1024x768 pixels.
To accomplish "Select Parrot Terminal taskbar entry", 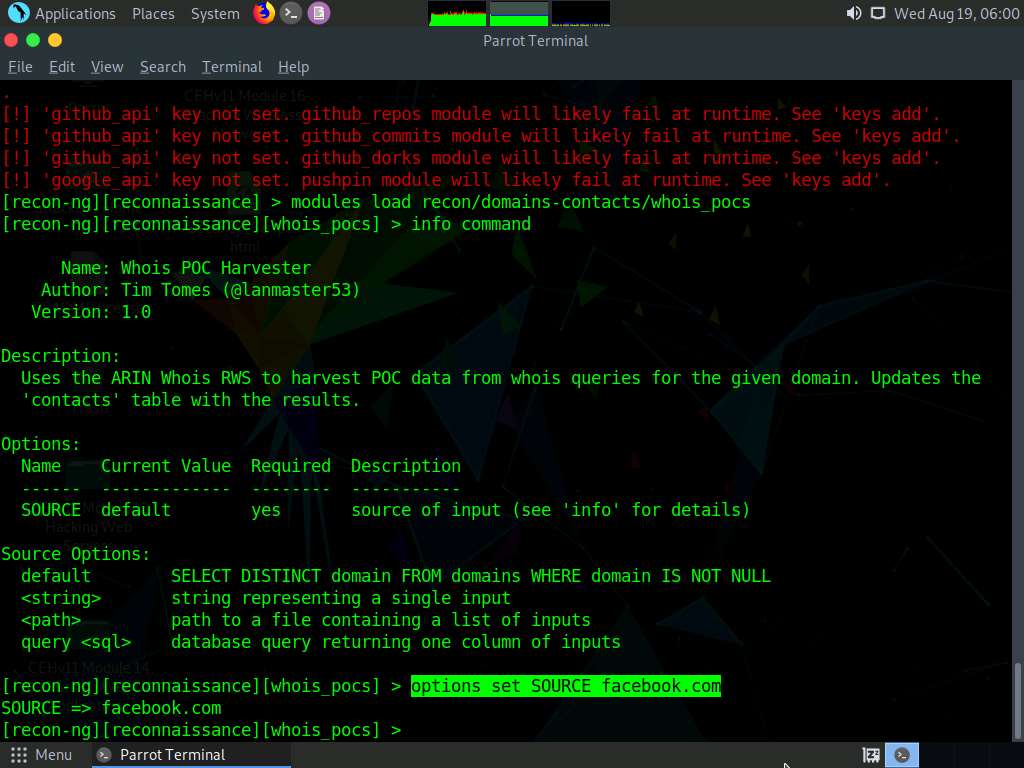I will tap(189, 755).
